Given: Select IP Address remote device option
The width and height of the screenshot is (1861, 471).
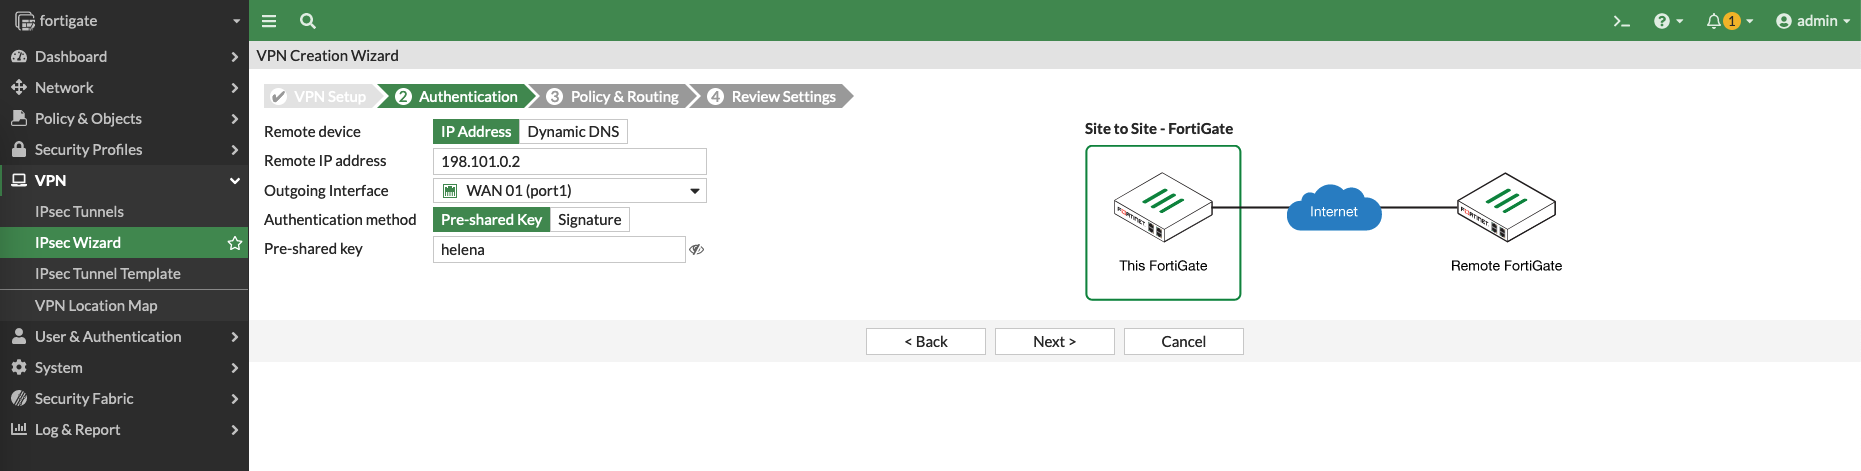Looking at the screenshot, I should 476,132.
